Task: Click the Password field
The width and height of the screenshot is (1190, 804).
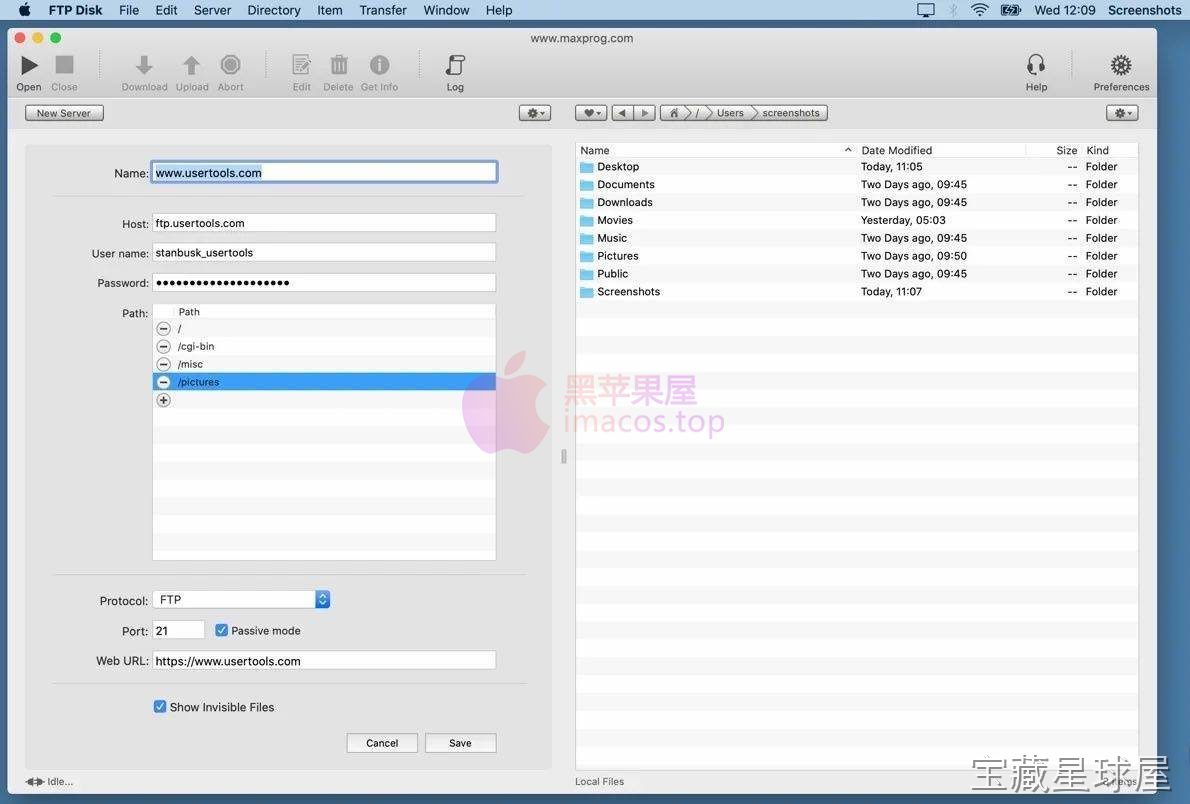Action: (324, 282)
